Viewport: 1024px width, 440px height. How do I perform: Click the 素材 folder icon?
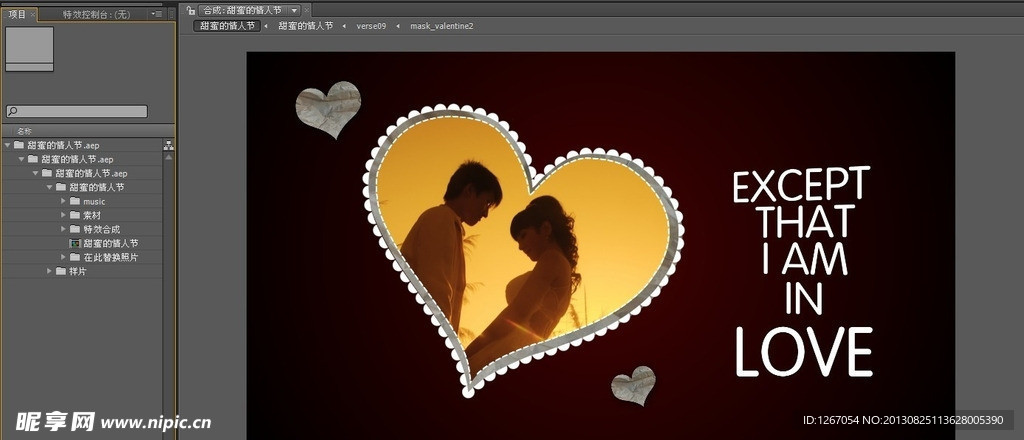point(75,215)
